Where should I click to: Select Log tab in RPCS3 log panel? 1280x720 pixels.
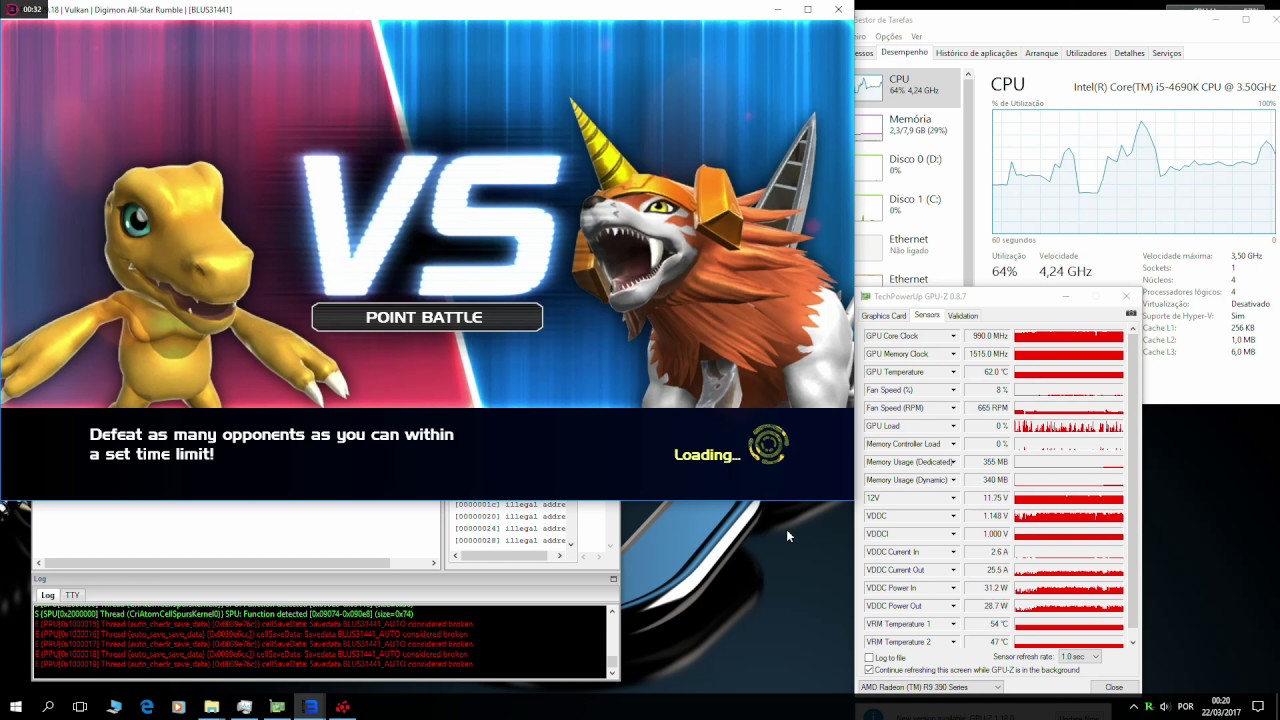click(x=47, y=595)
